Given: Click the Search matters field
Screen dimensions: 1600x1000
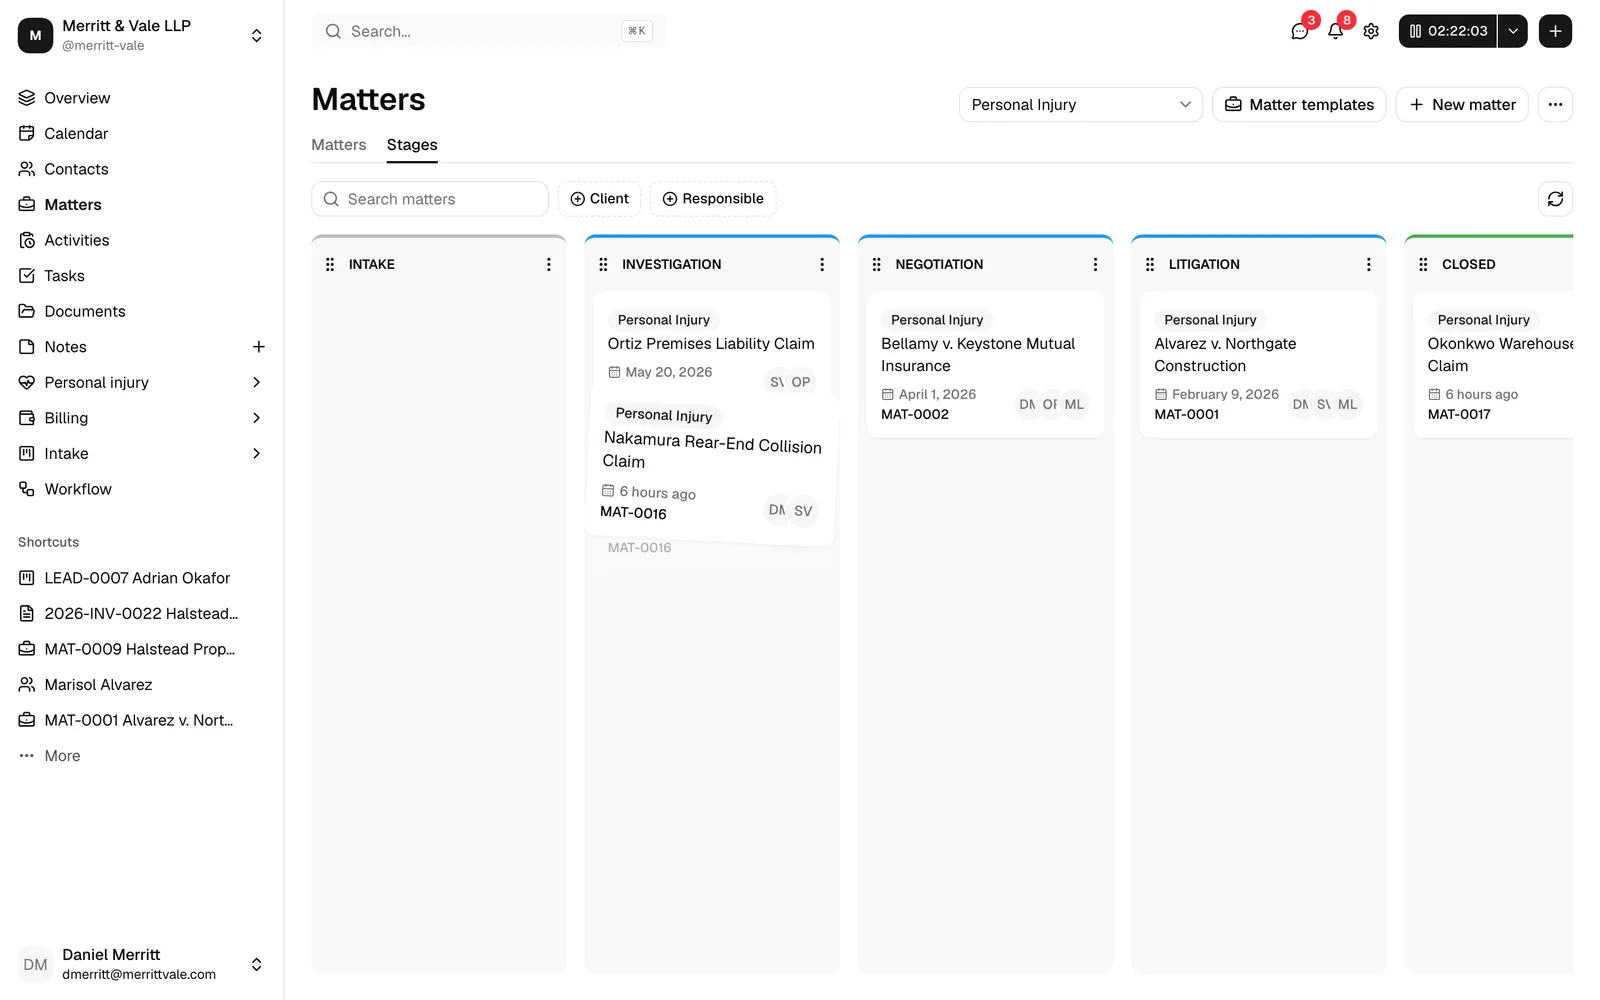Looking at the screenshot, I should (x=430, y=199).
